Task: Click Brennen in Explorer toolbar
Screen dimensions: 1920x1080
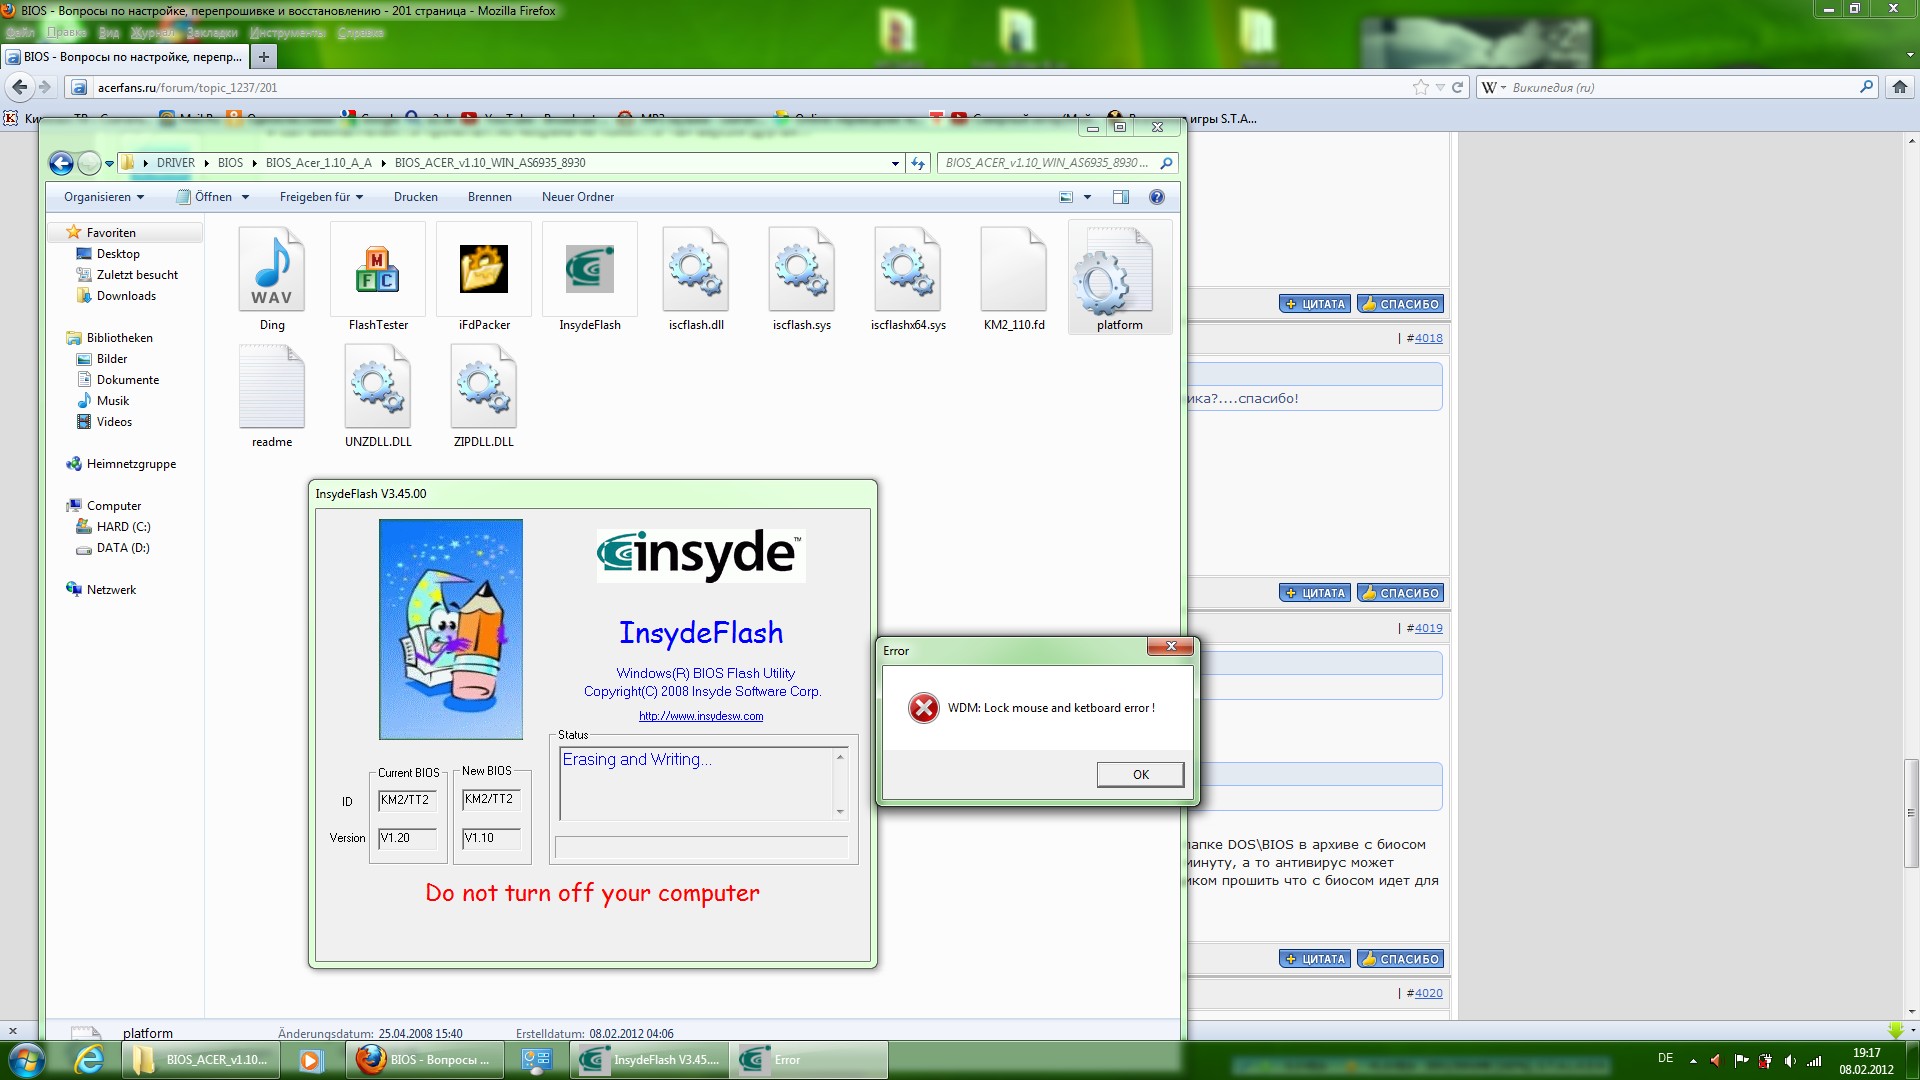Action: tap(490, 197)
